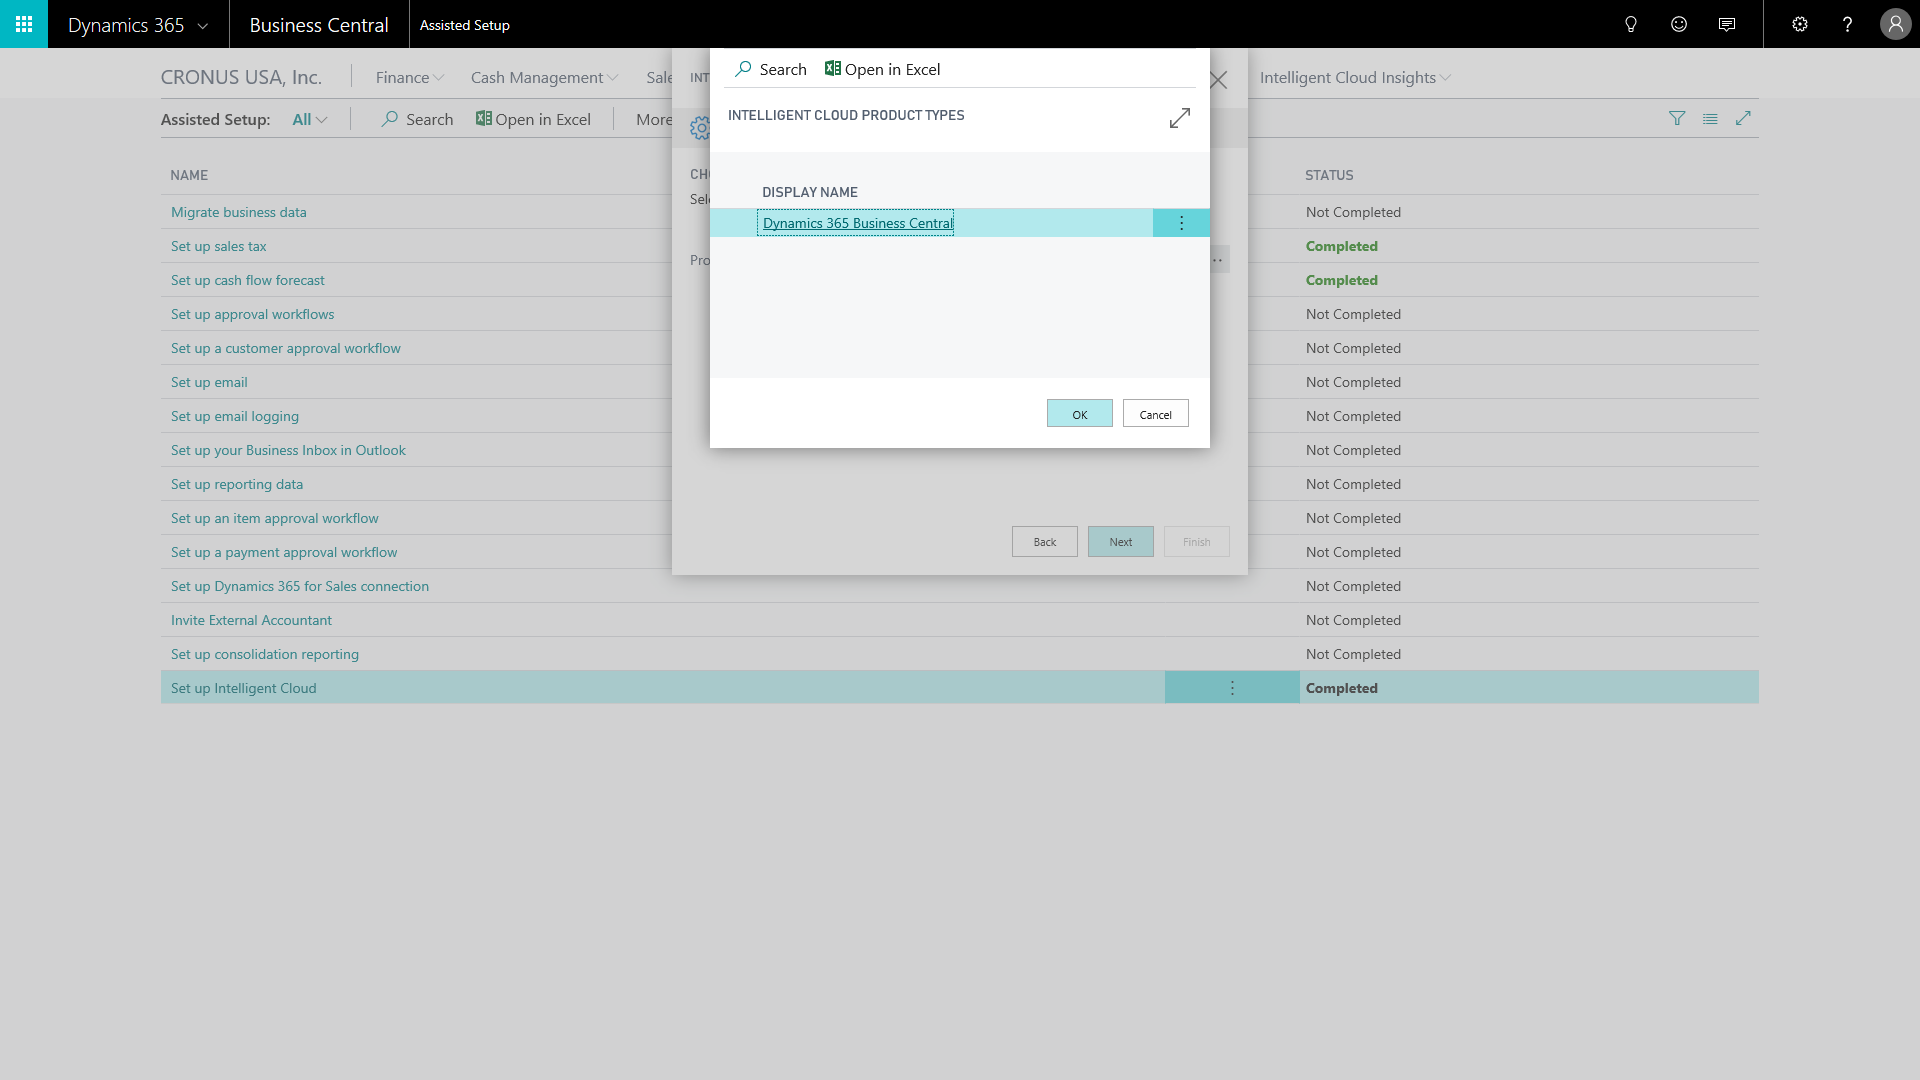Expand the Finance menu
This screenshot has height=1080, width=1920.
(410, 77)
